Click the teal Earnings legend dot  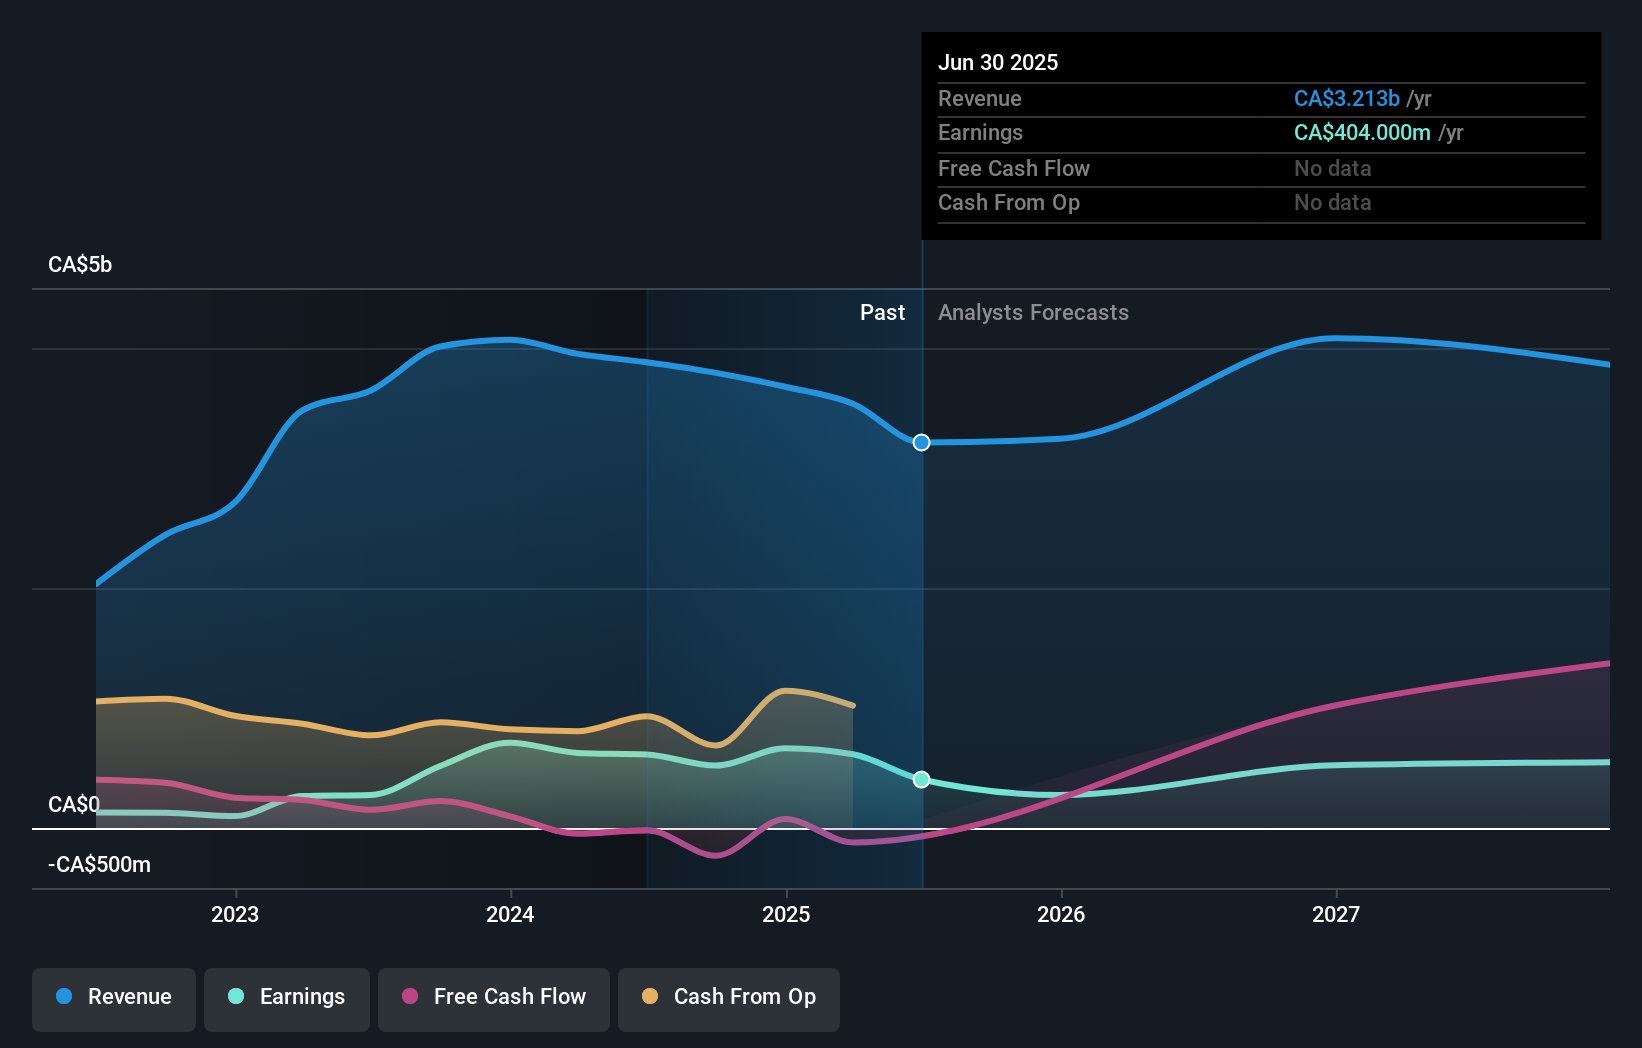tap(237, 997)
